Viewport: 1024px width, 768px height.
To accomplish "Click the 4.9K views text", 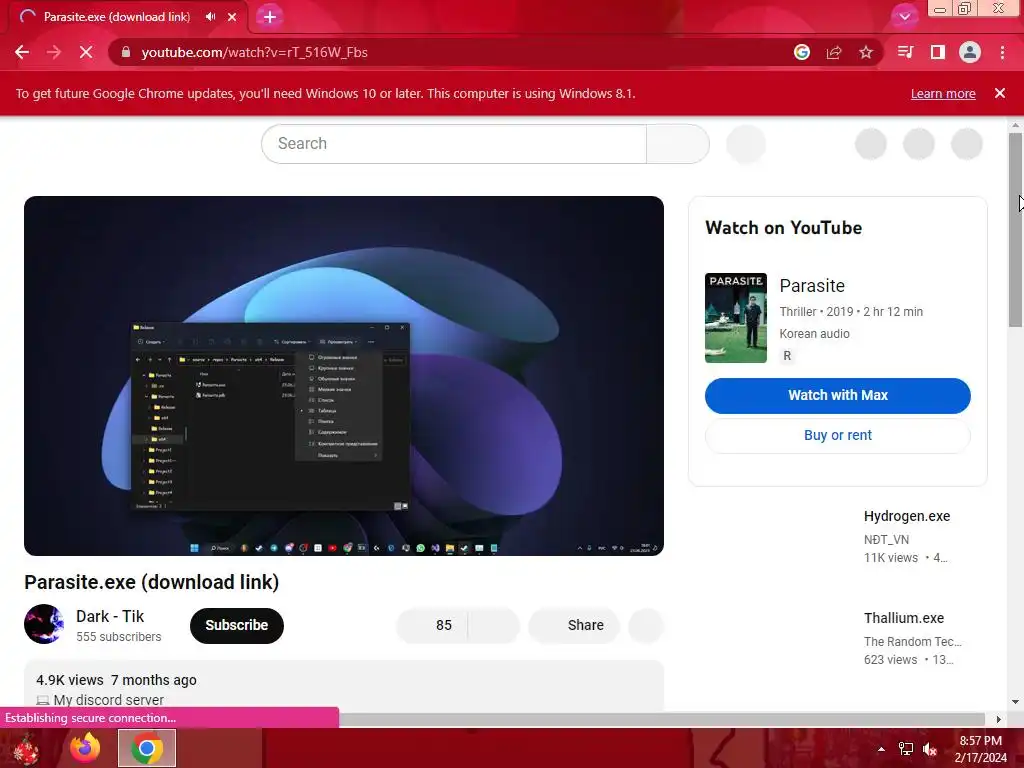I will click(70, 680).
